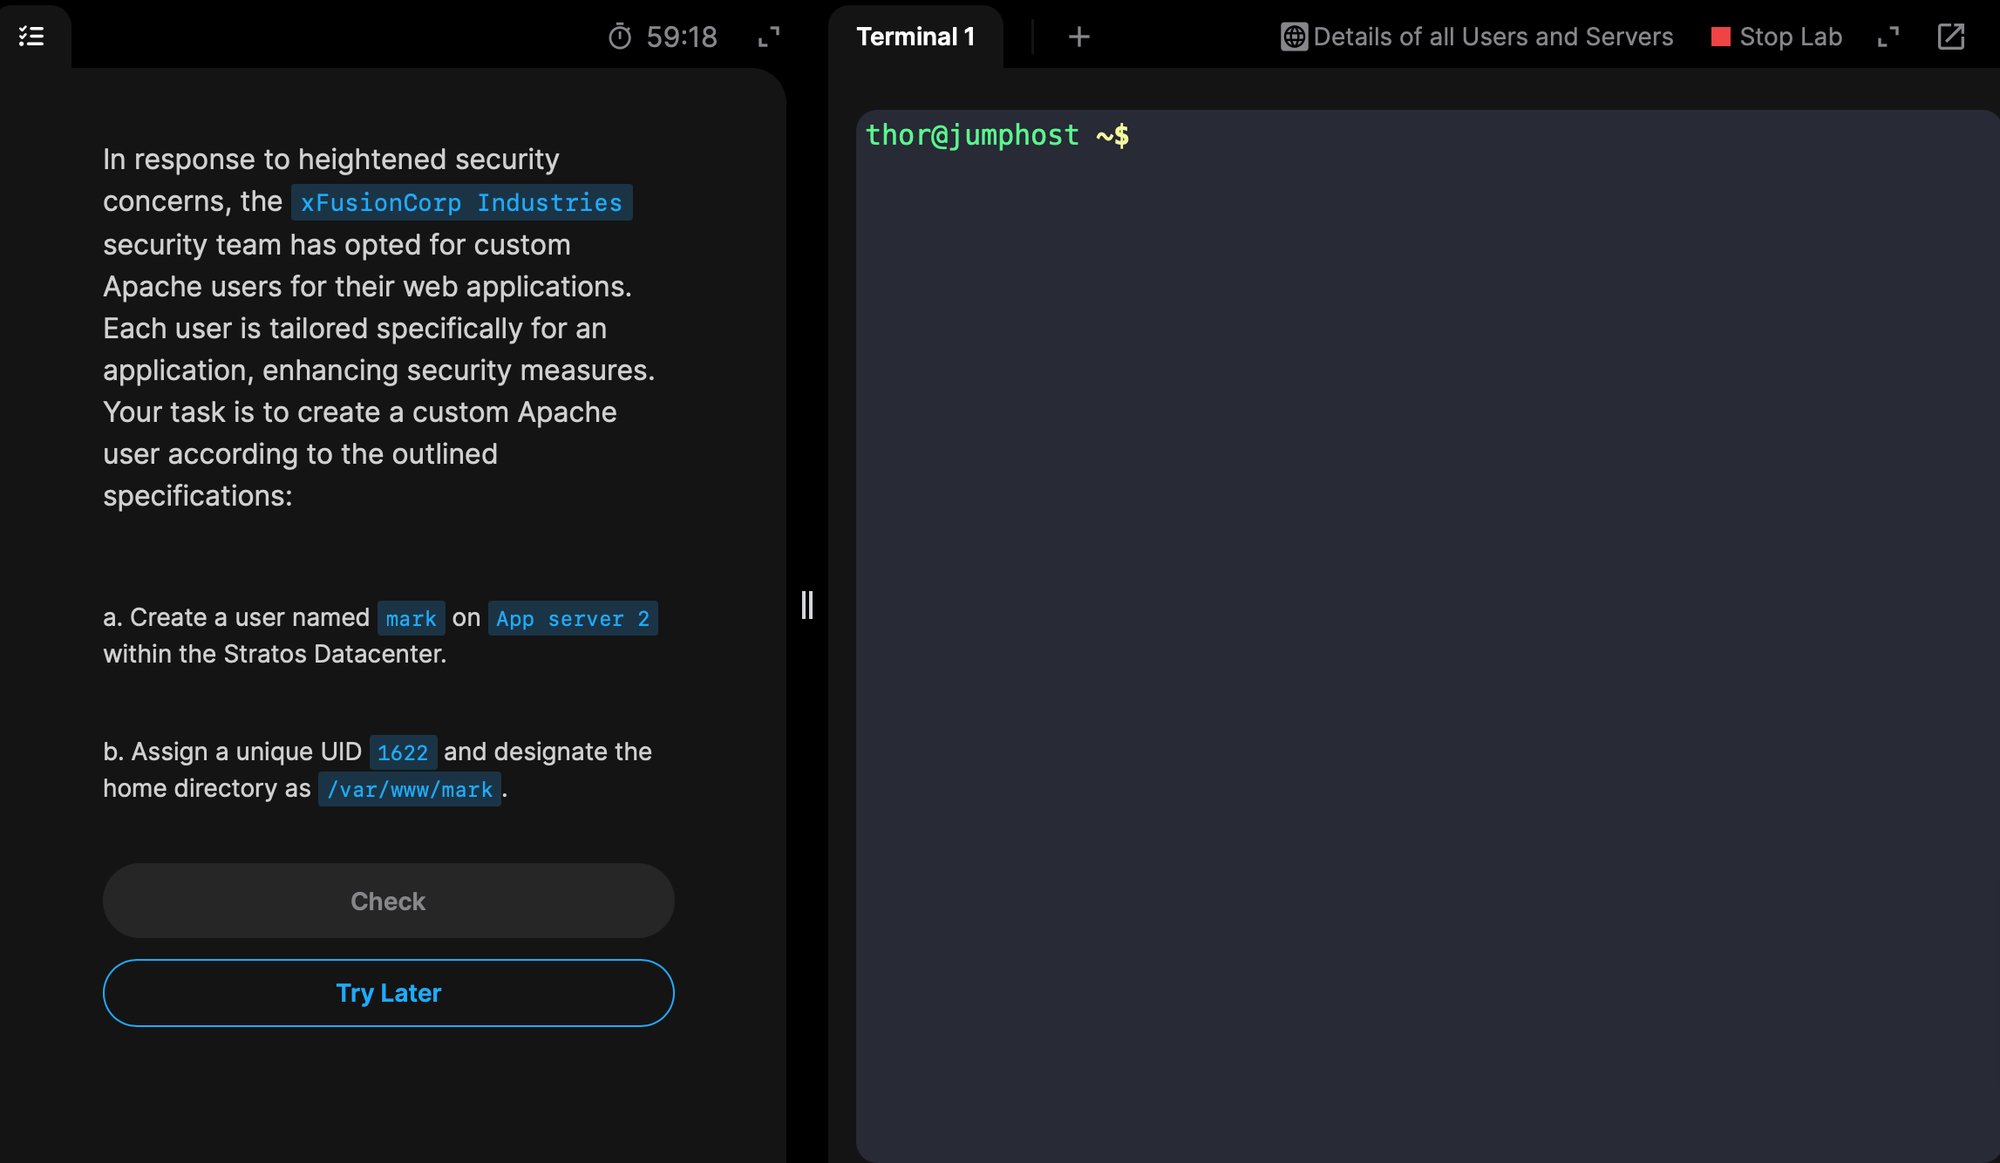
Task: Click the red Stop Lab square
Action: coord(1720,37)
